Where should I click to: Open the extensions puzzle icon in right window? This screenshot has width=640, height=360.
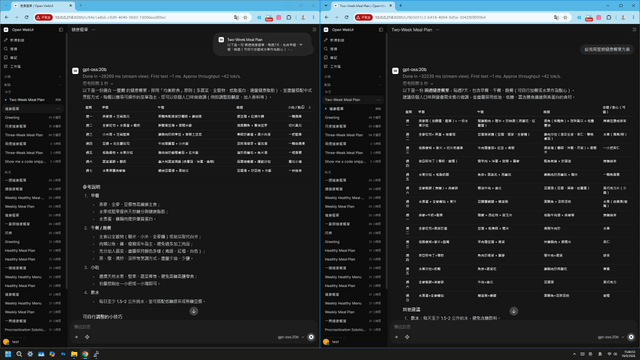tap(609, 18)
